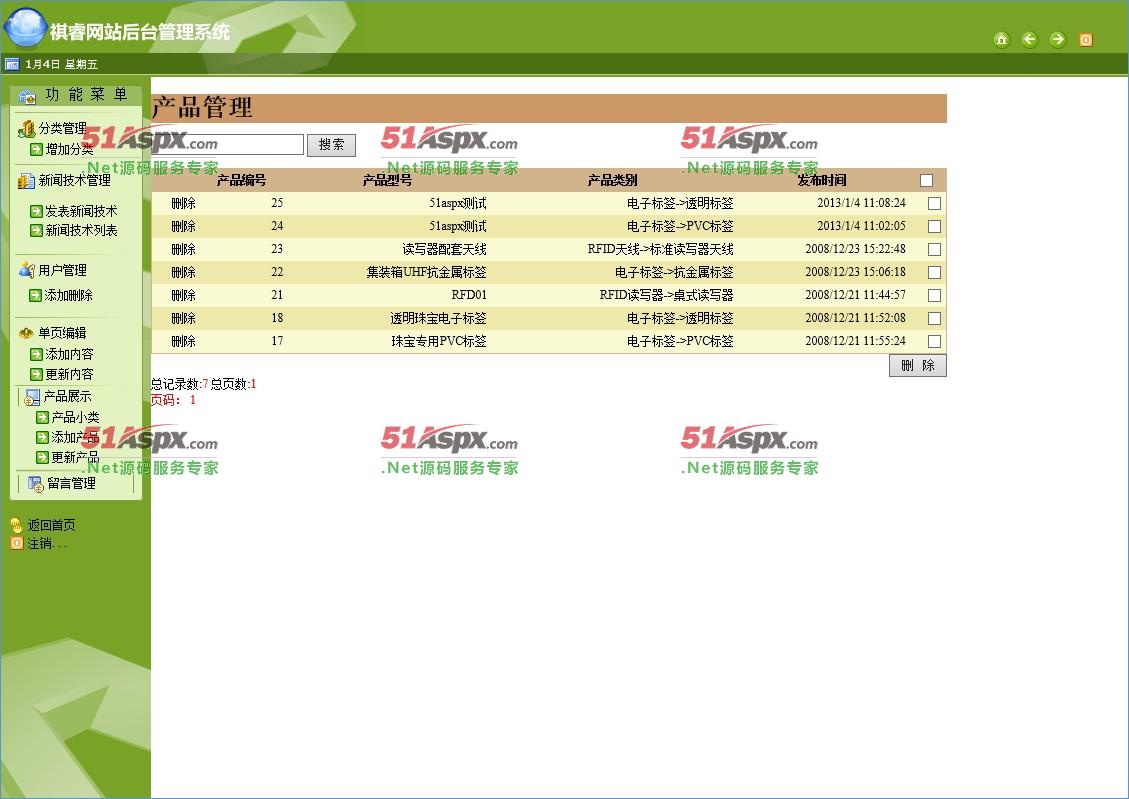This screenshot has height=799, width=1129.
Task: Click arrow icon beside 更新内容
Action: tap(36, 374)
